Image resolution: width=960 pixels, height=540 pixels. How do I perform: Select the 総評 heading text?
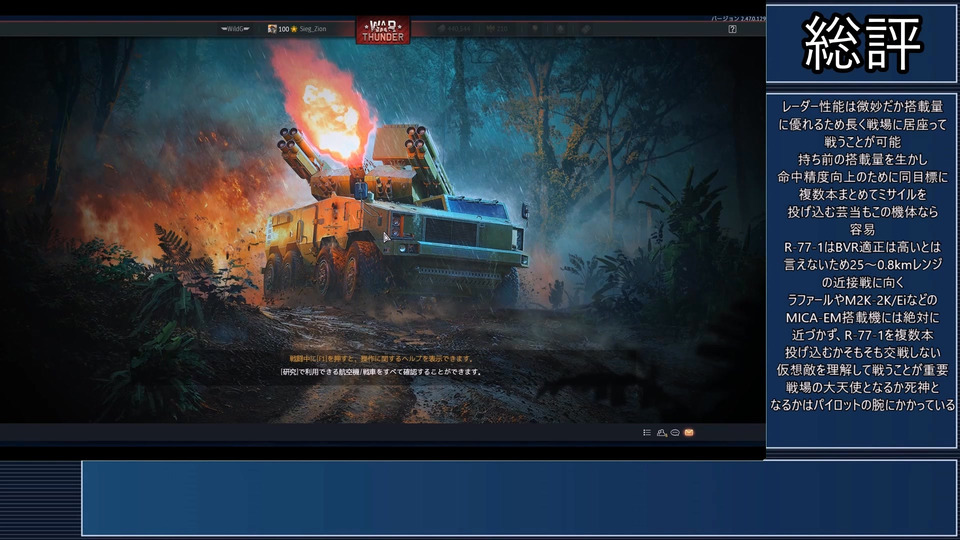tap(862, 43)
